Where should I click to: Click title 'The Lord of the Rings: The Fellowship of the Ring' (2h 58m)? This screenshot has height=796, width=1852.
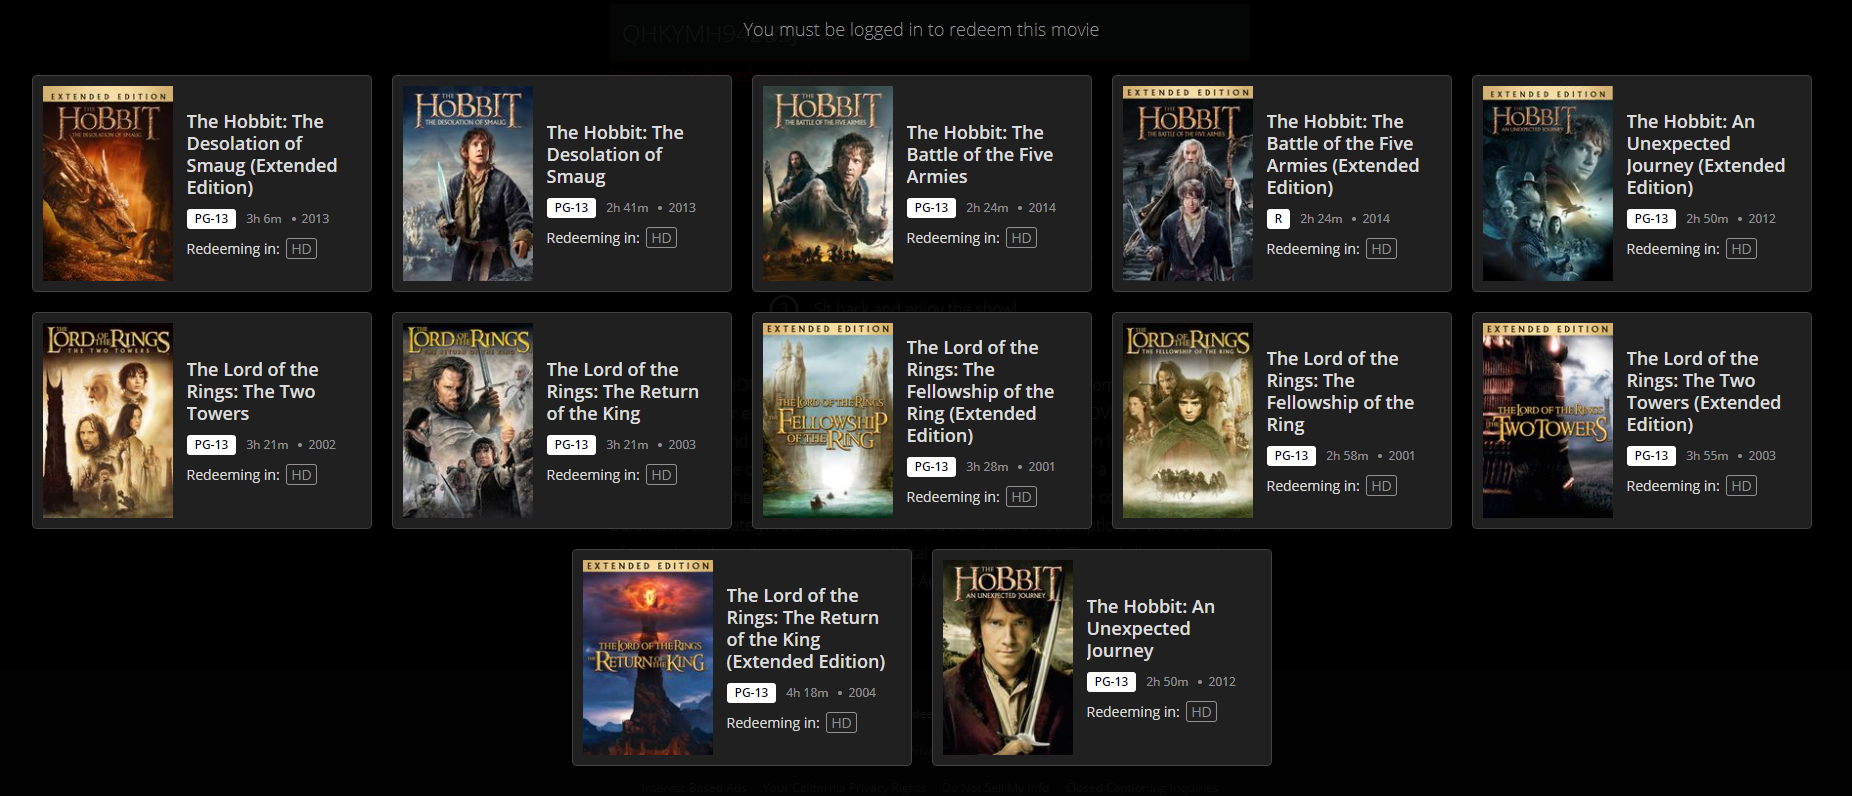click(x=1340, y=391)
